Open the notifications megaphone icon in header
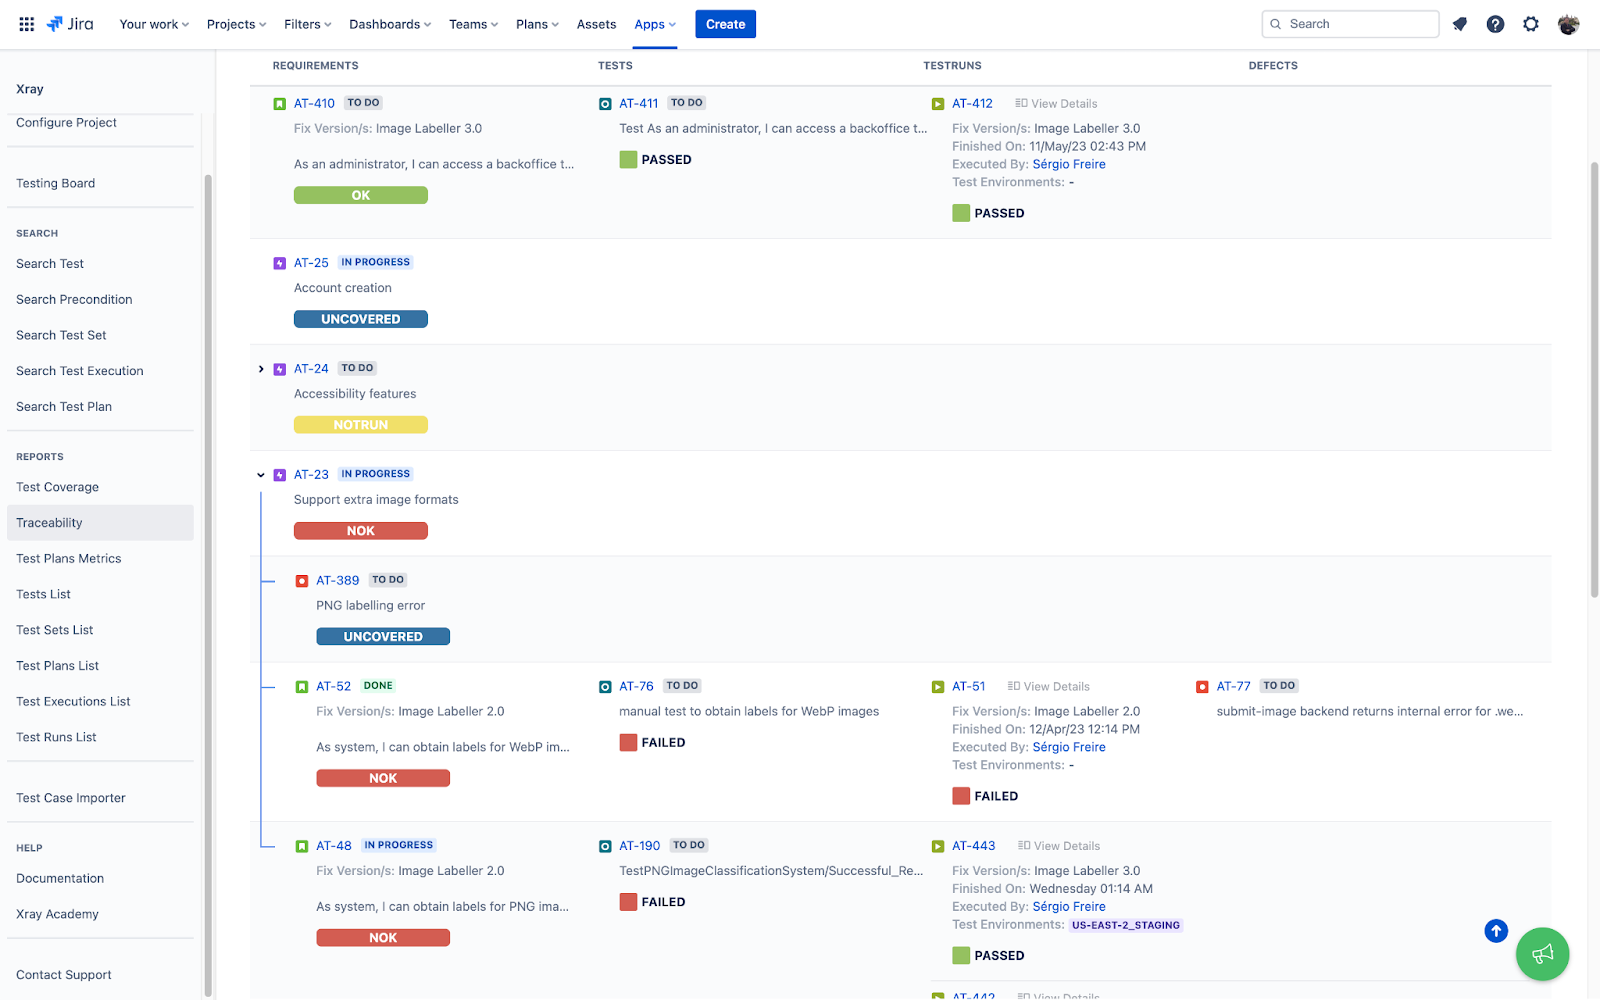 pyautogui.click(x=1460, y=24)
